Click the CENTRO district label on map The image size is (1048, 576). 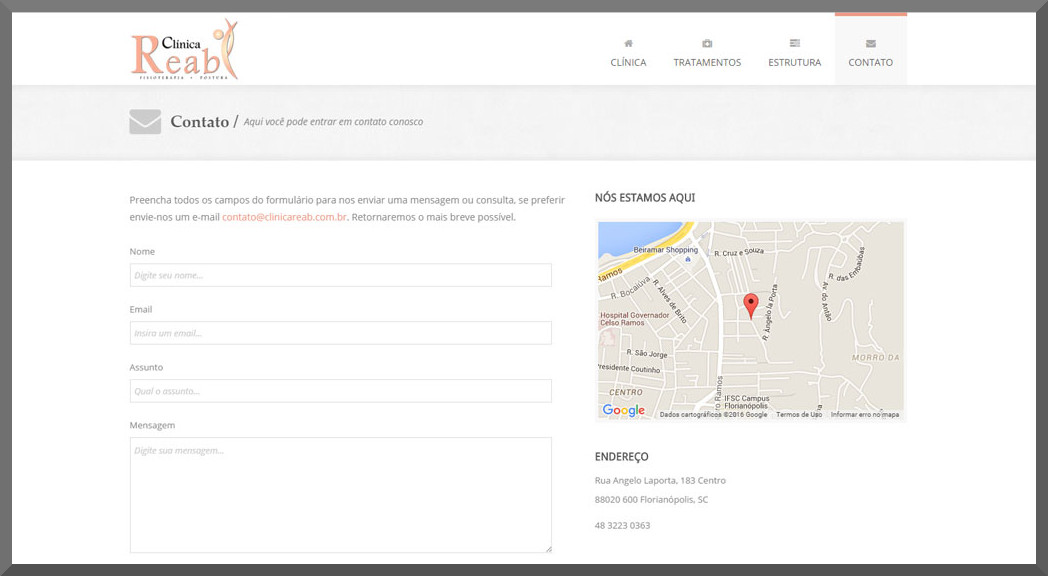point(626,392)
